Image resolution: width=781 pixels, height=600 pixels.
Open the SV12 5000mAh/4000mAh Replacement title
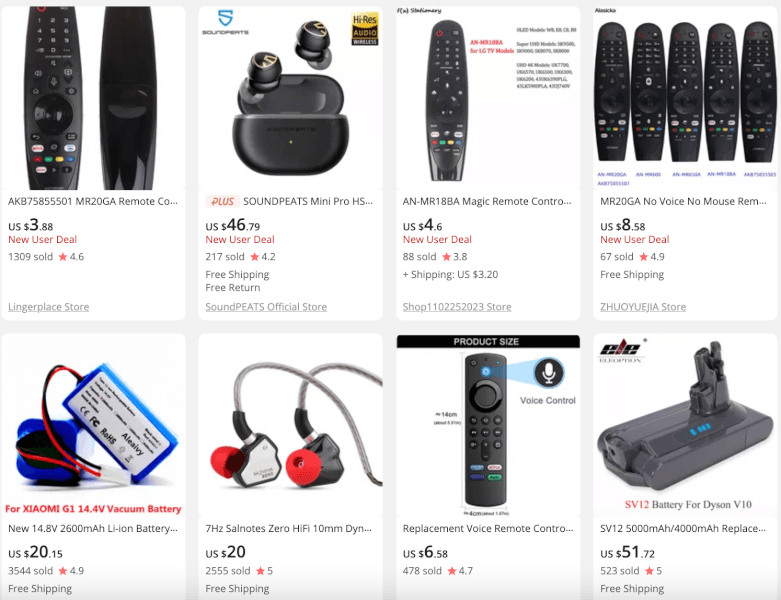683,528
